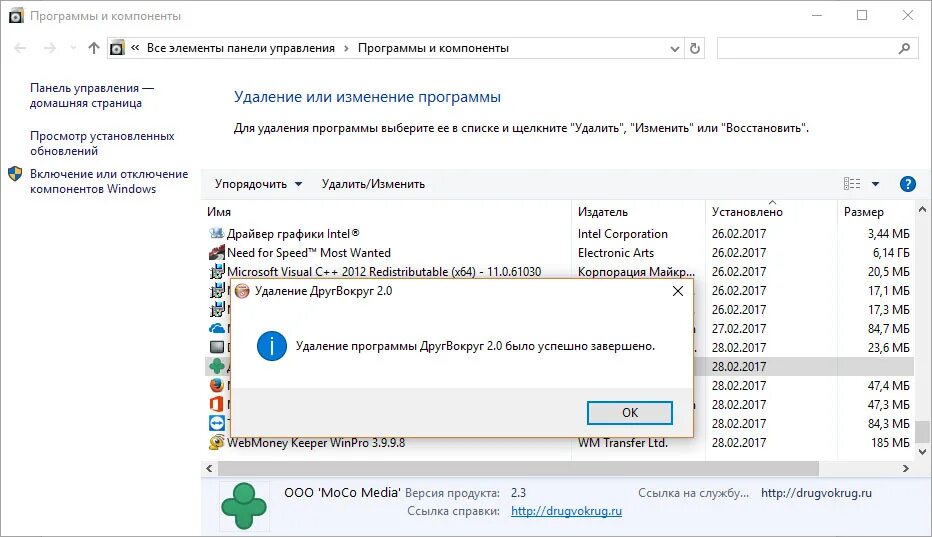Screen dimensions: 932x537
Task: Expand the address bar history dropdown
Action: pos(675,49)
